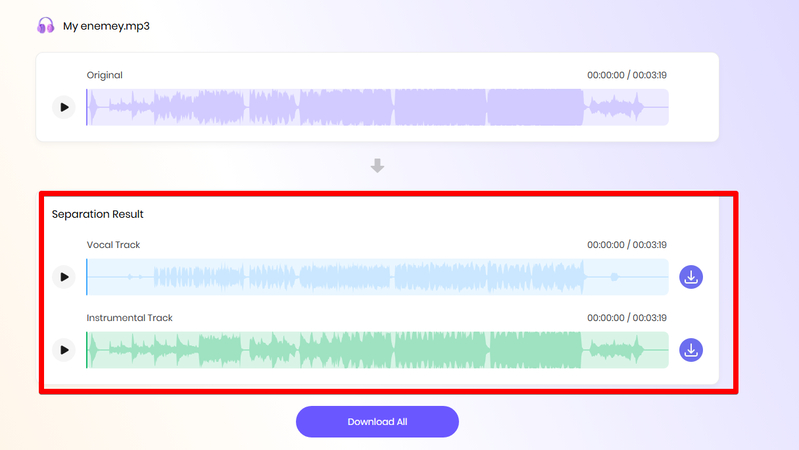The image size is (799, 450).
Task: Click the Separation Result heading
Action: (x=98, y=214)
